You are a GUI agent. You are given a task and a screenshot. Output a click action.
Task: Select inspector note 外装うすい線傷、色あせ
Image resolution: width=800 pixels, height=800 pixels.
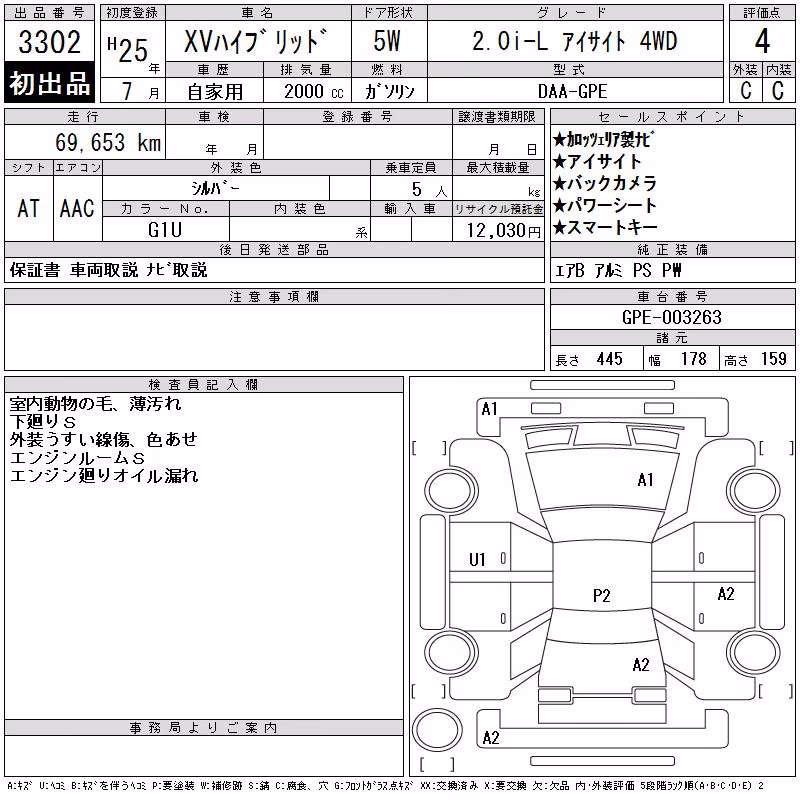104,439
